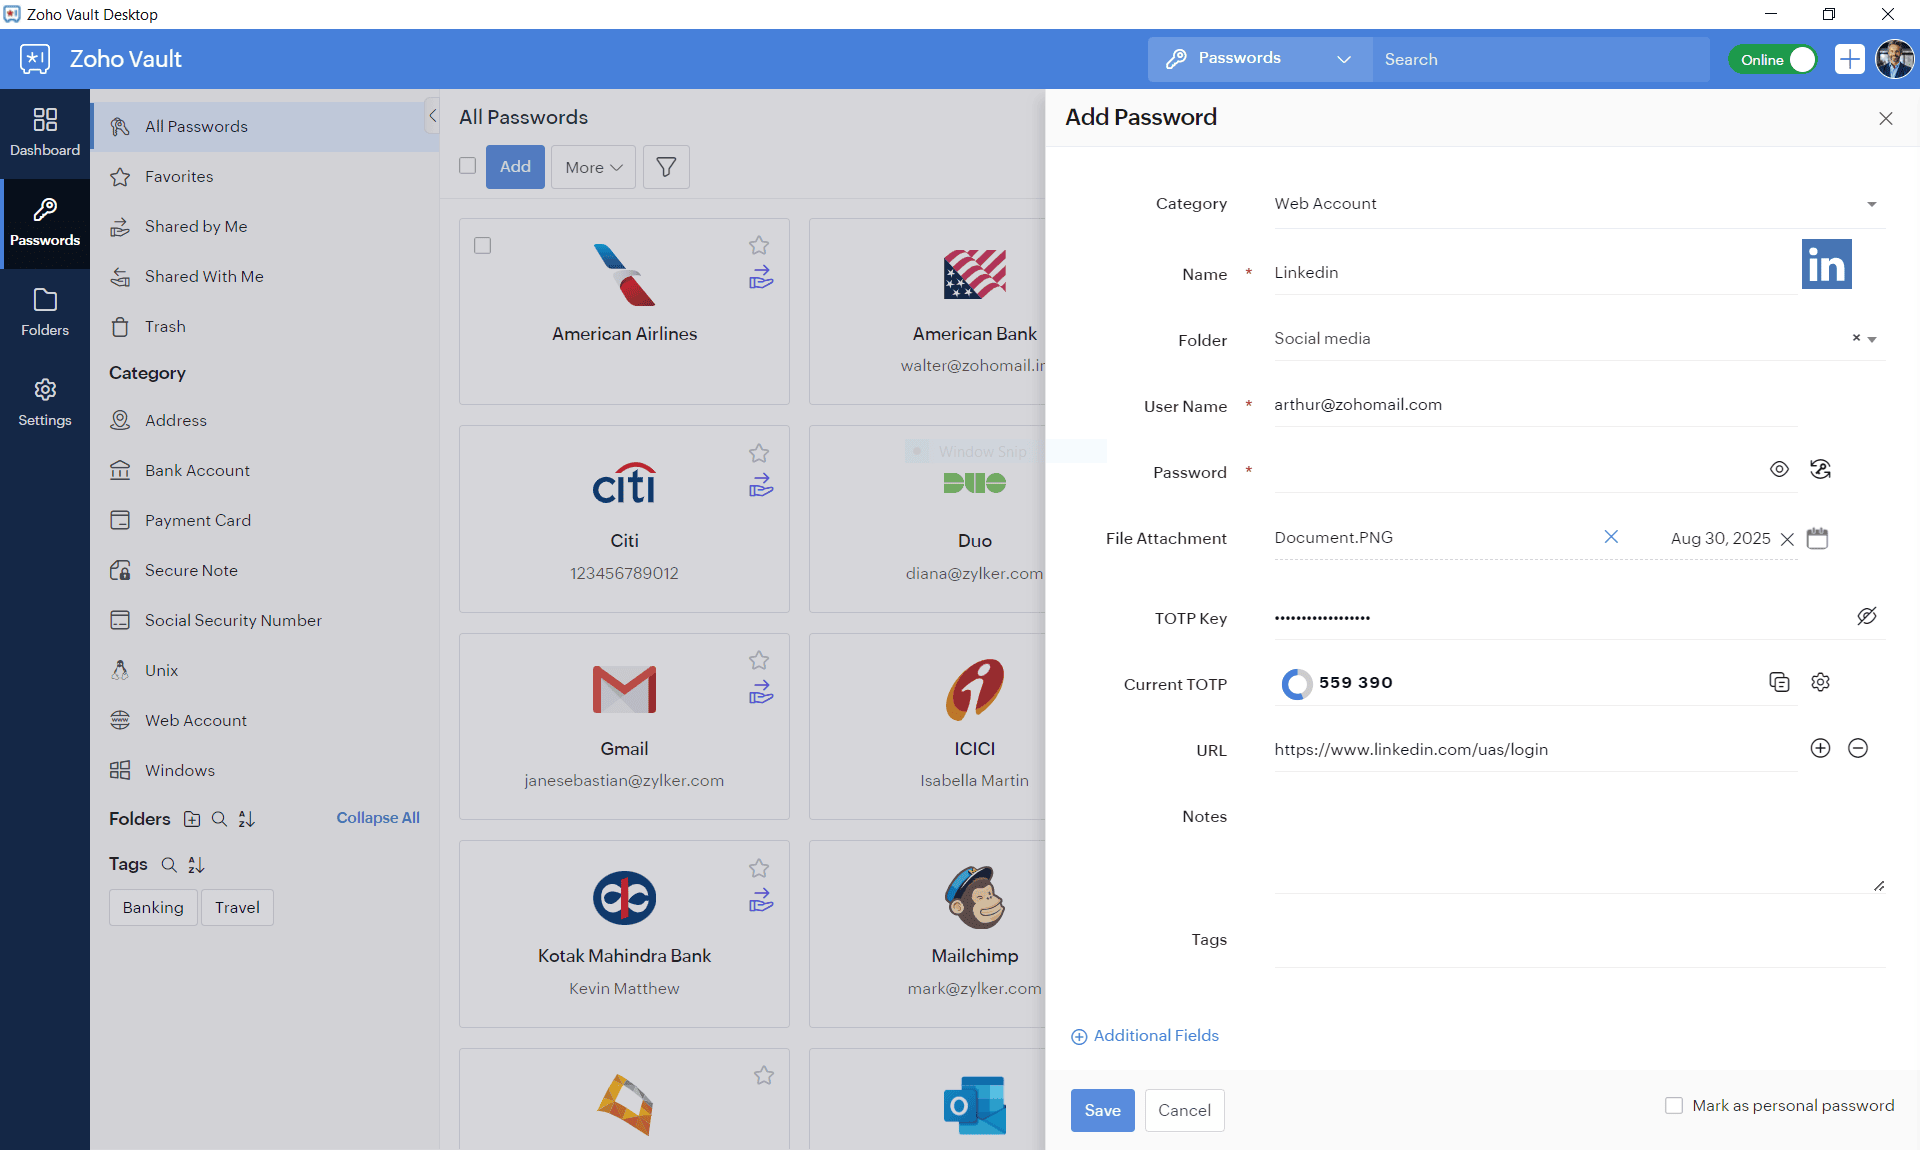The width and height of the screenshot is (1920, 1150).
Task: Click the plus icon in top bar
Action: [1849, 59]
